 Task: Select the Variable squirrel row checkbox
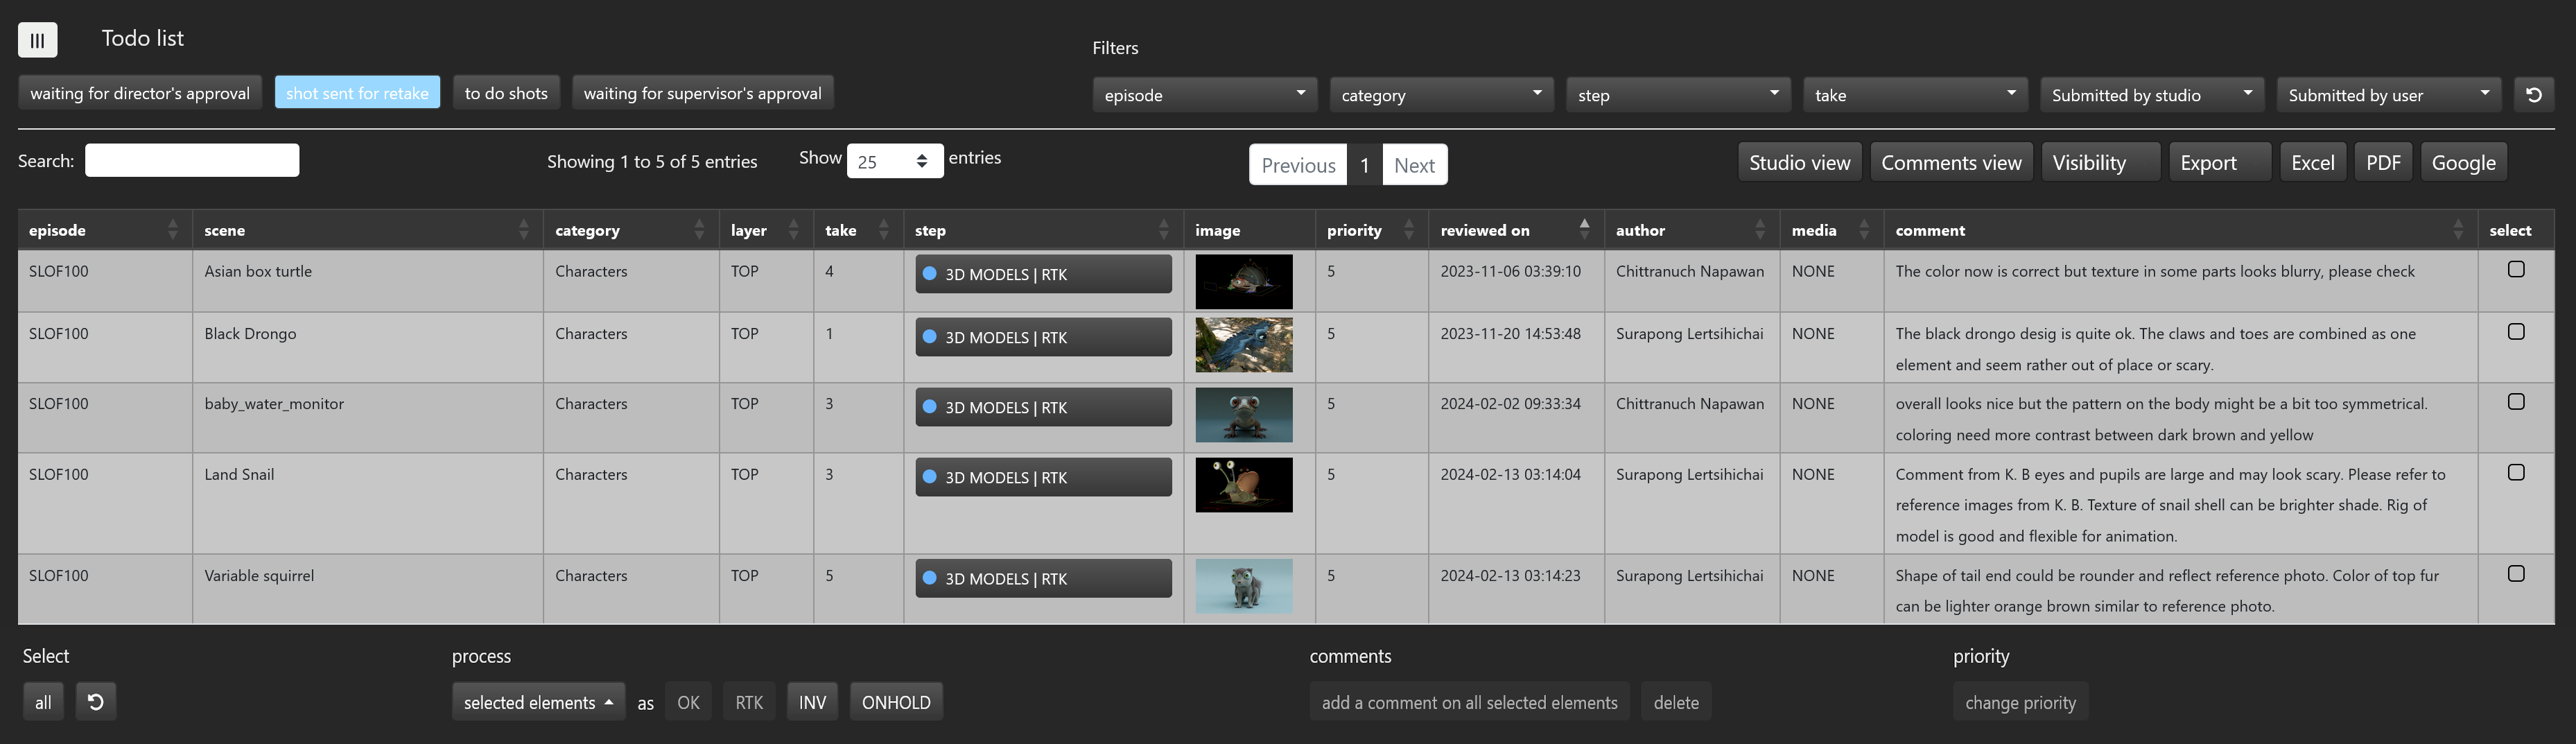coord(2515,574)
